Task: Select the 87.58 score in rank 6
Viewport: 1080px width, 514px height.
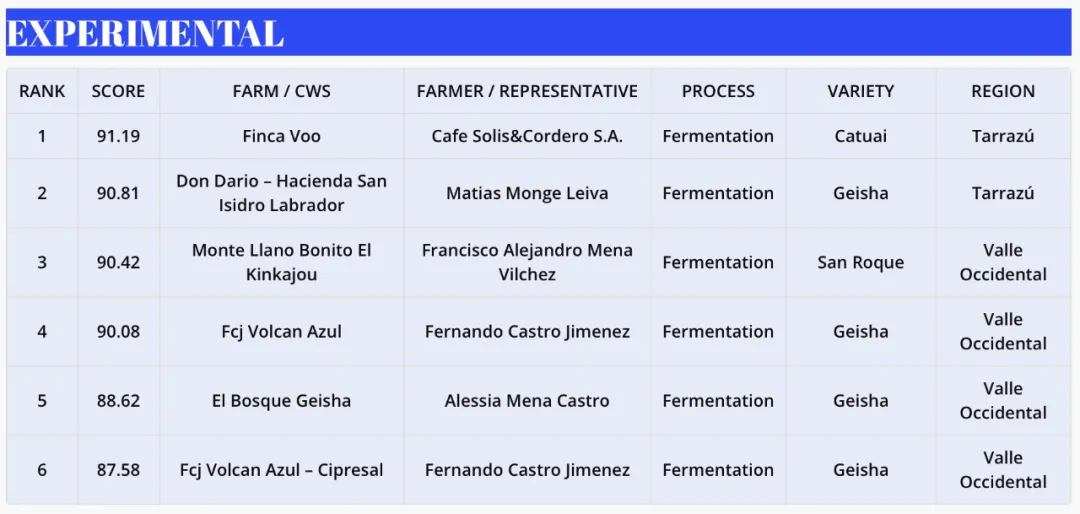Action: [x=118, y=470]
